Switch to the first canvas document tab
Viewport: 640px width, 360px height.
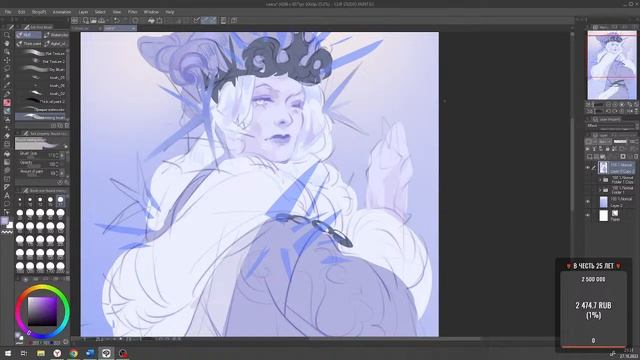click(87, 28)
